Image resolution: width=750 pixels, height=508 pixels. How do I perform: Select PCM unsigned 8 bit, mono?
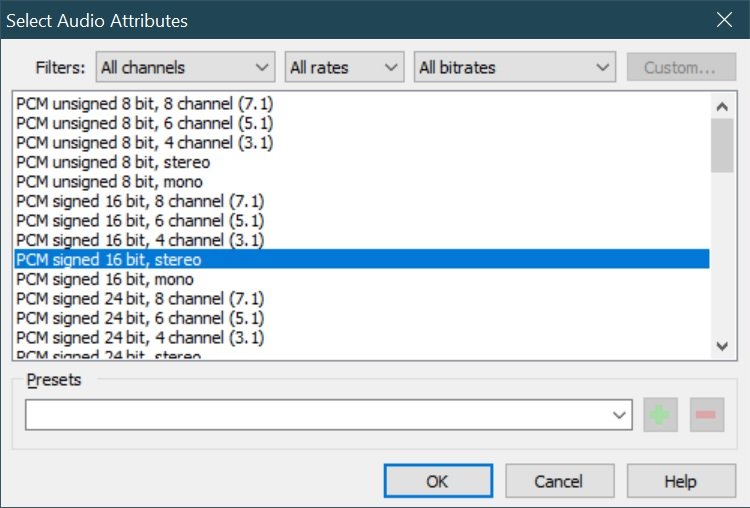pos(110,182)
